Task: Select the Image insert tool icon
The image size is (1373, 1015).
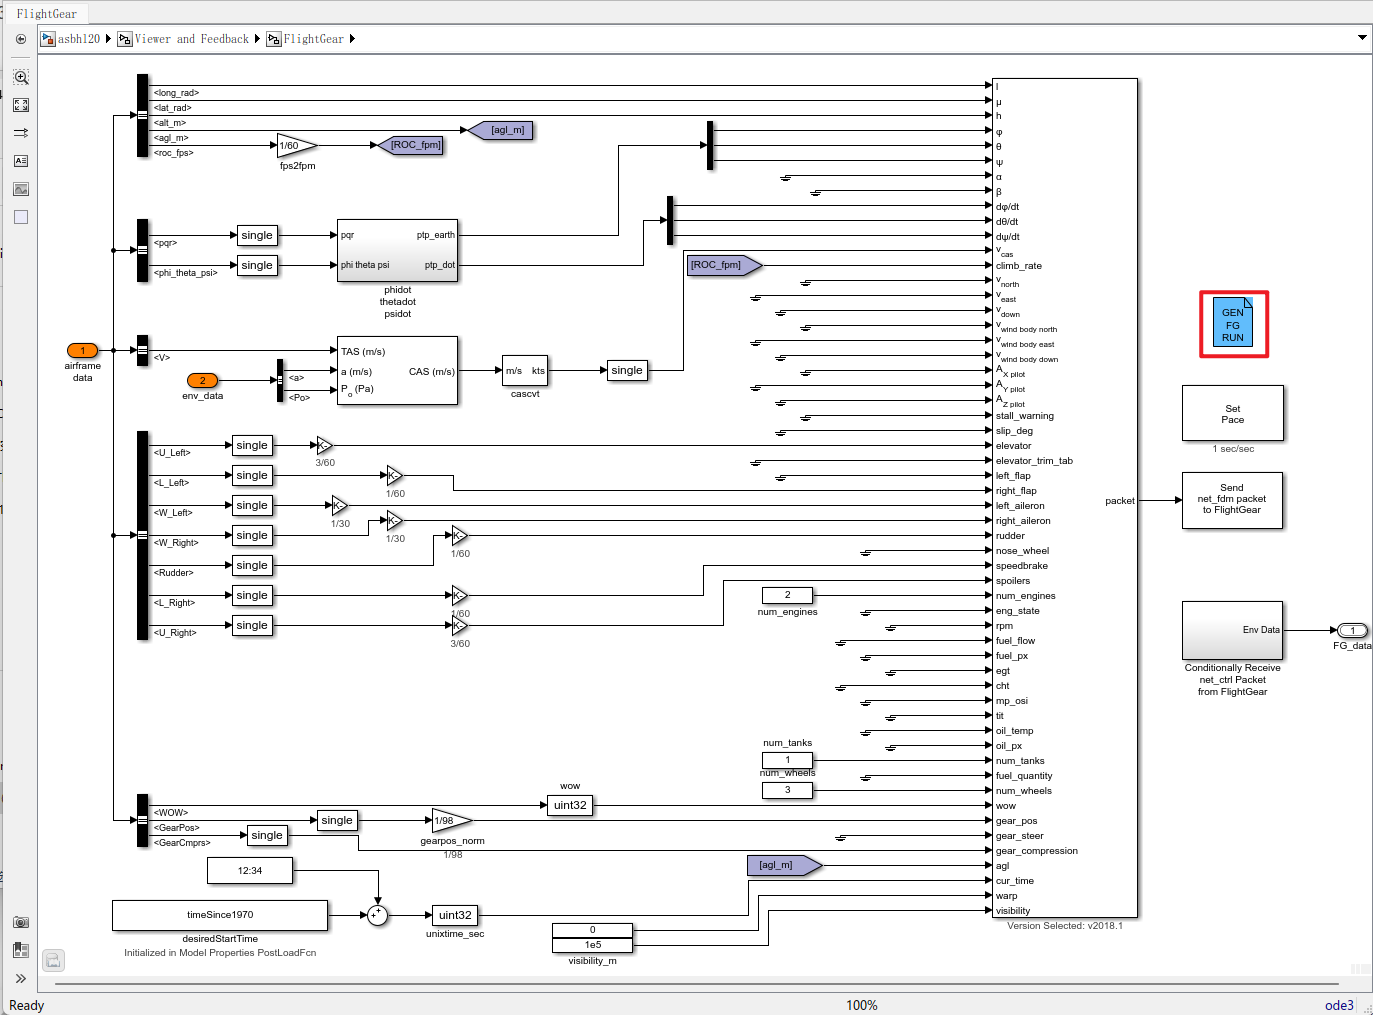Action: point(21,189)
